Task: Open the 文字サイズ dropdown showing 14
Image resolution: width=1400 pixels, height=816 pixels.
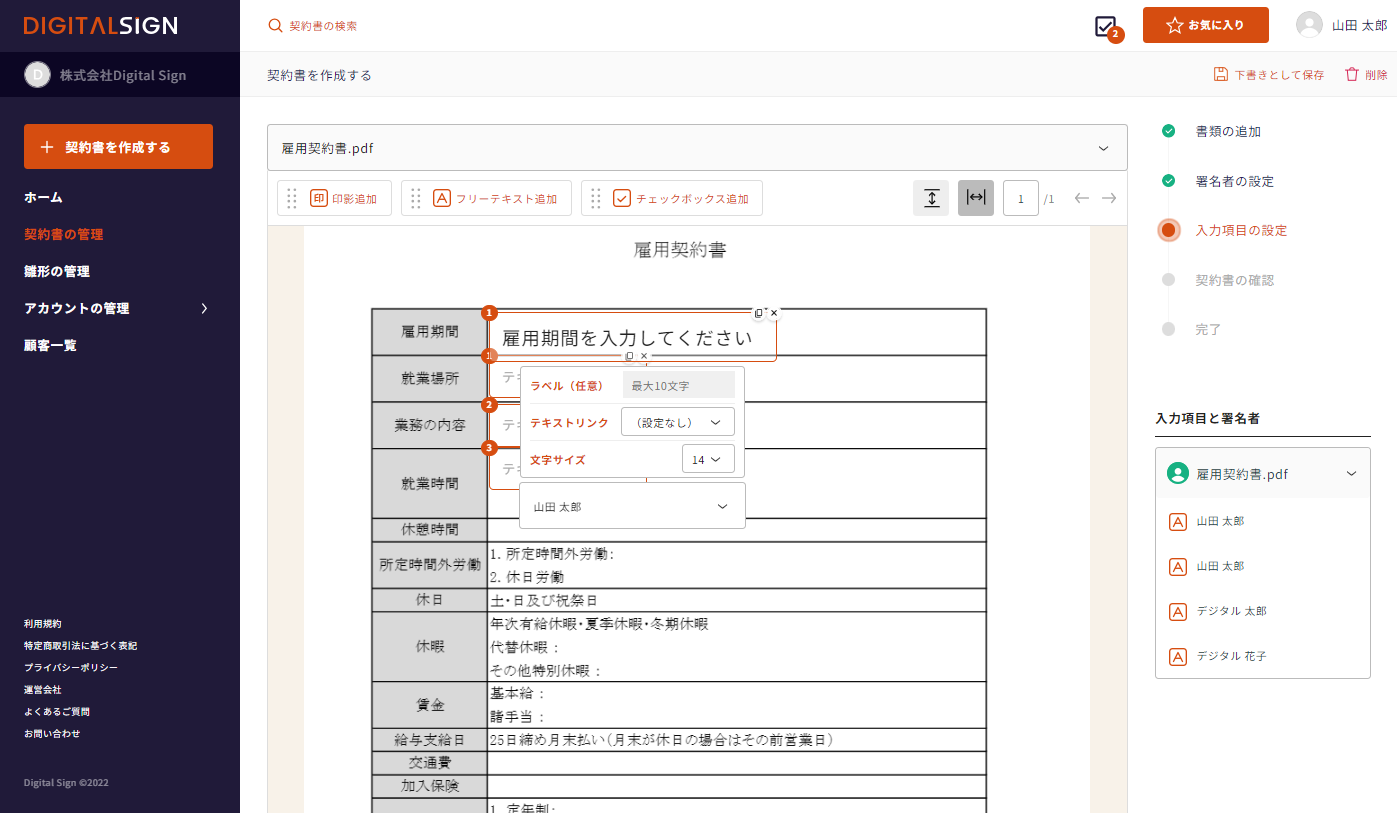Action: [x=708, y=460]
